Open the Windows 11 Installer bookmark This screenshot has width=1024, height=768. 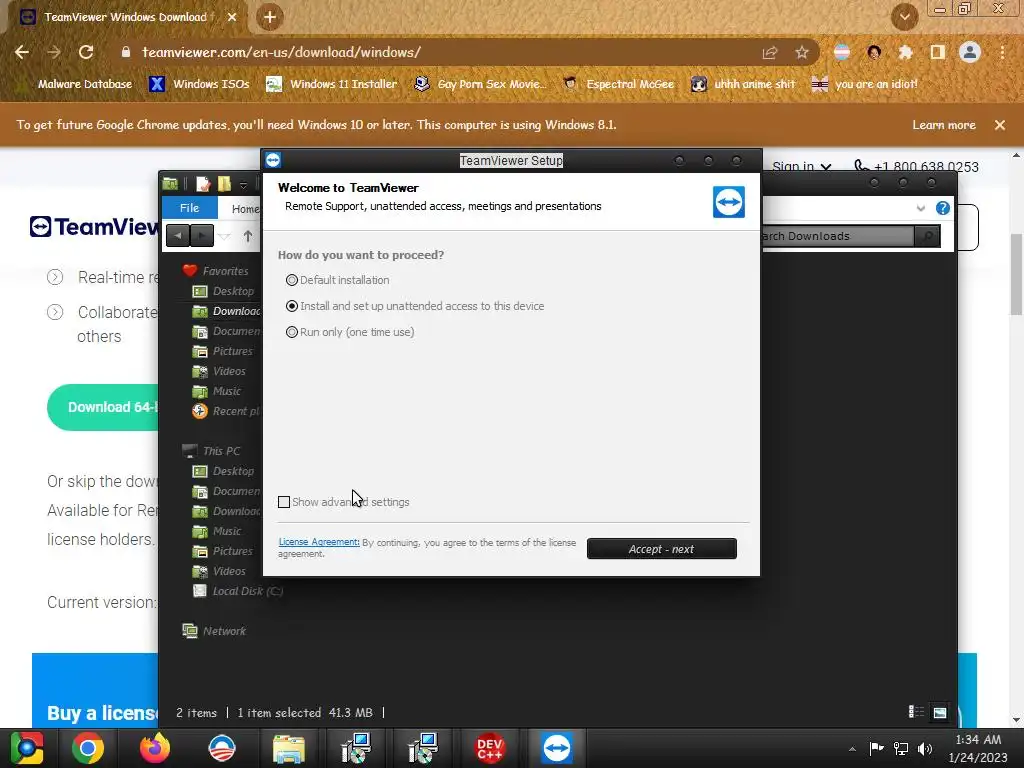(x=332, y=84)
